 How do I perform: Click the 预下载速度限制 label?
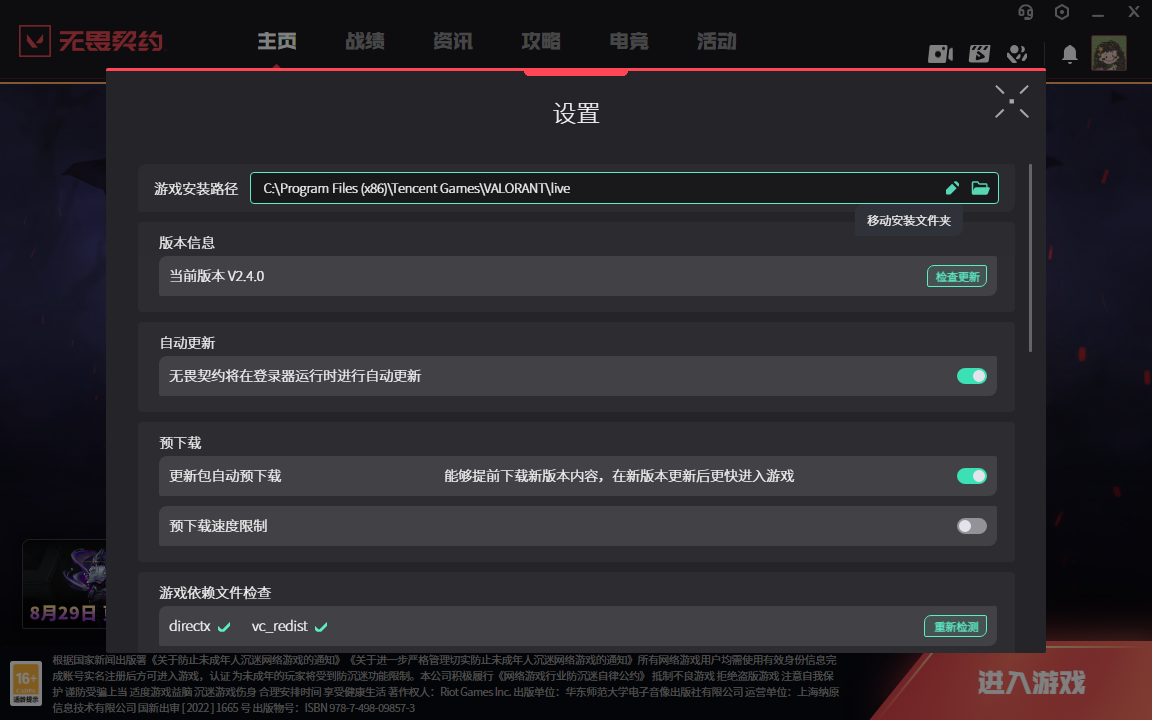pyautogui.click(x=218, y=526)
